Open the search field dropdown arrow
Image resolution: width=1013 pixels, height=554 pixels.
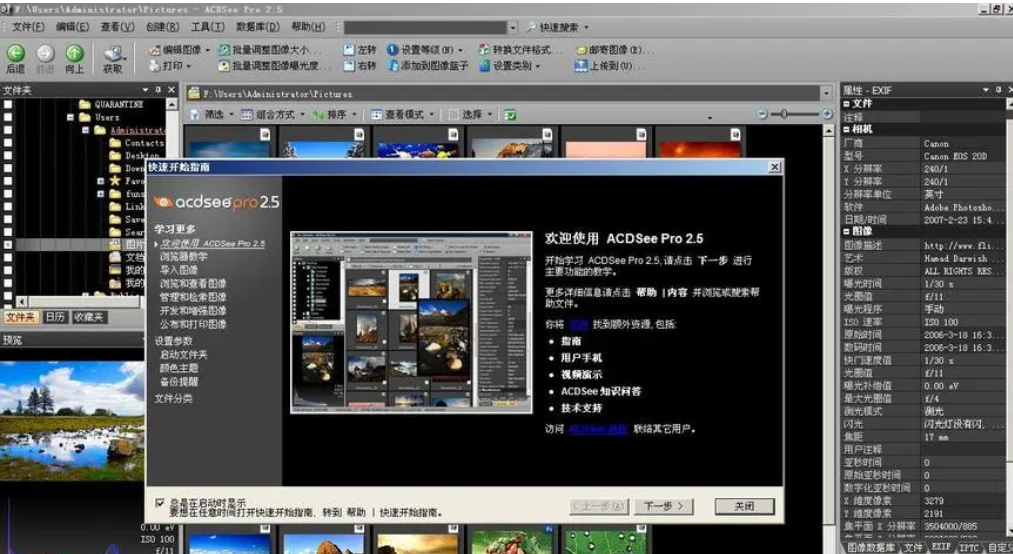[x=512, y=28]
